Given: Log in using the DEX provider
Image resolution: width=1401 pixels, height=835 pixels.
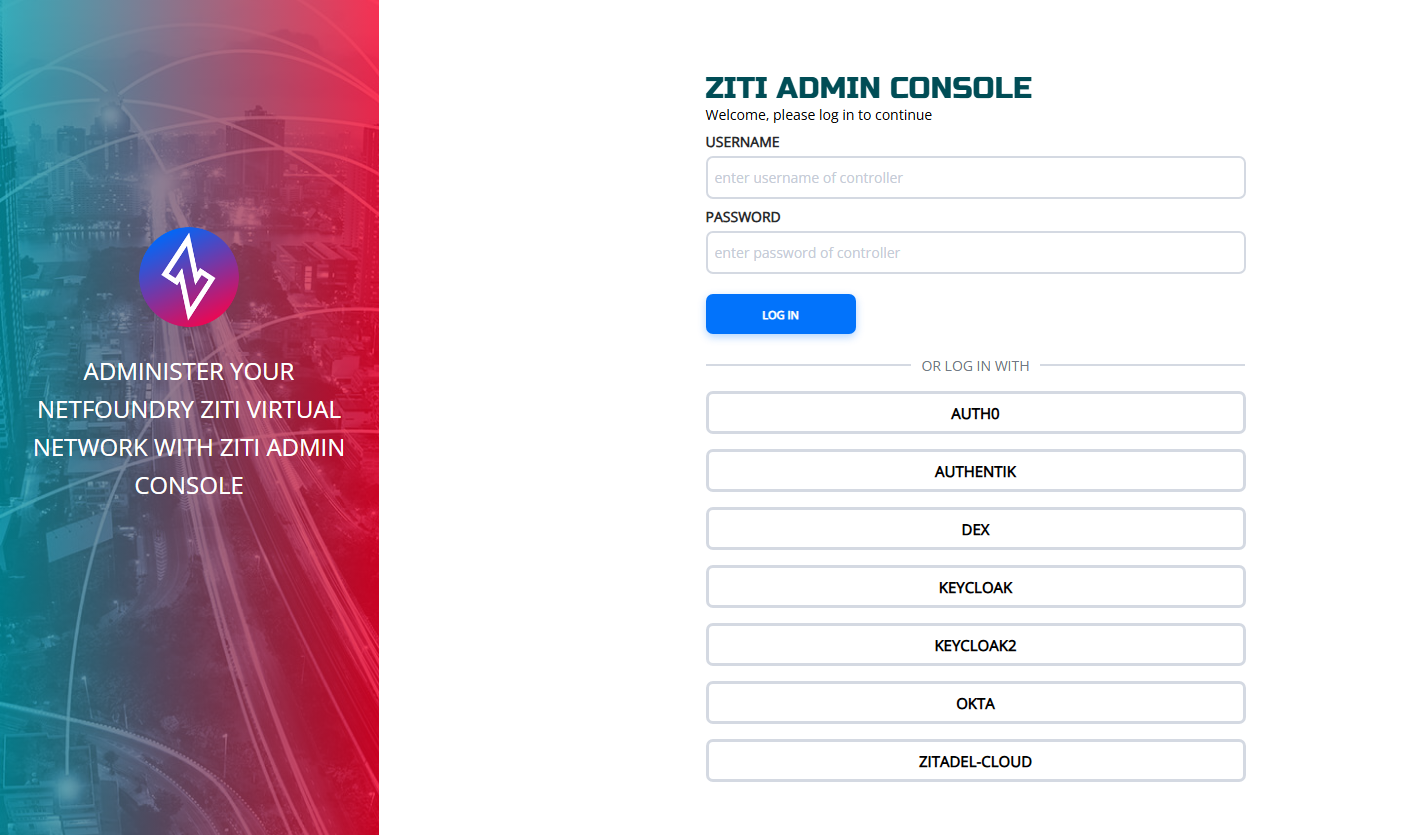Looking at the screenshot, I should 975,529.
